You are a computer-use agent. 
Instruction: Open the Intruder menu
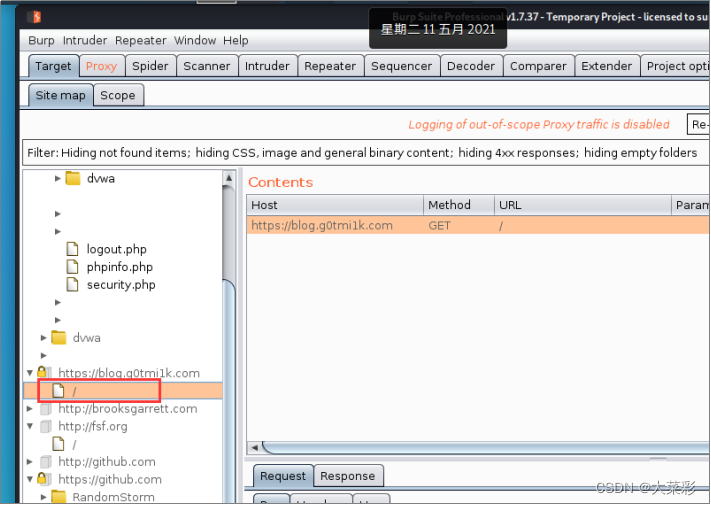[x=85, y=40]
